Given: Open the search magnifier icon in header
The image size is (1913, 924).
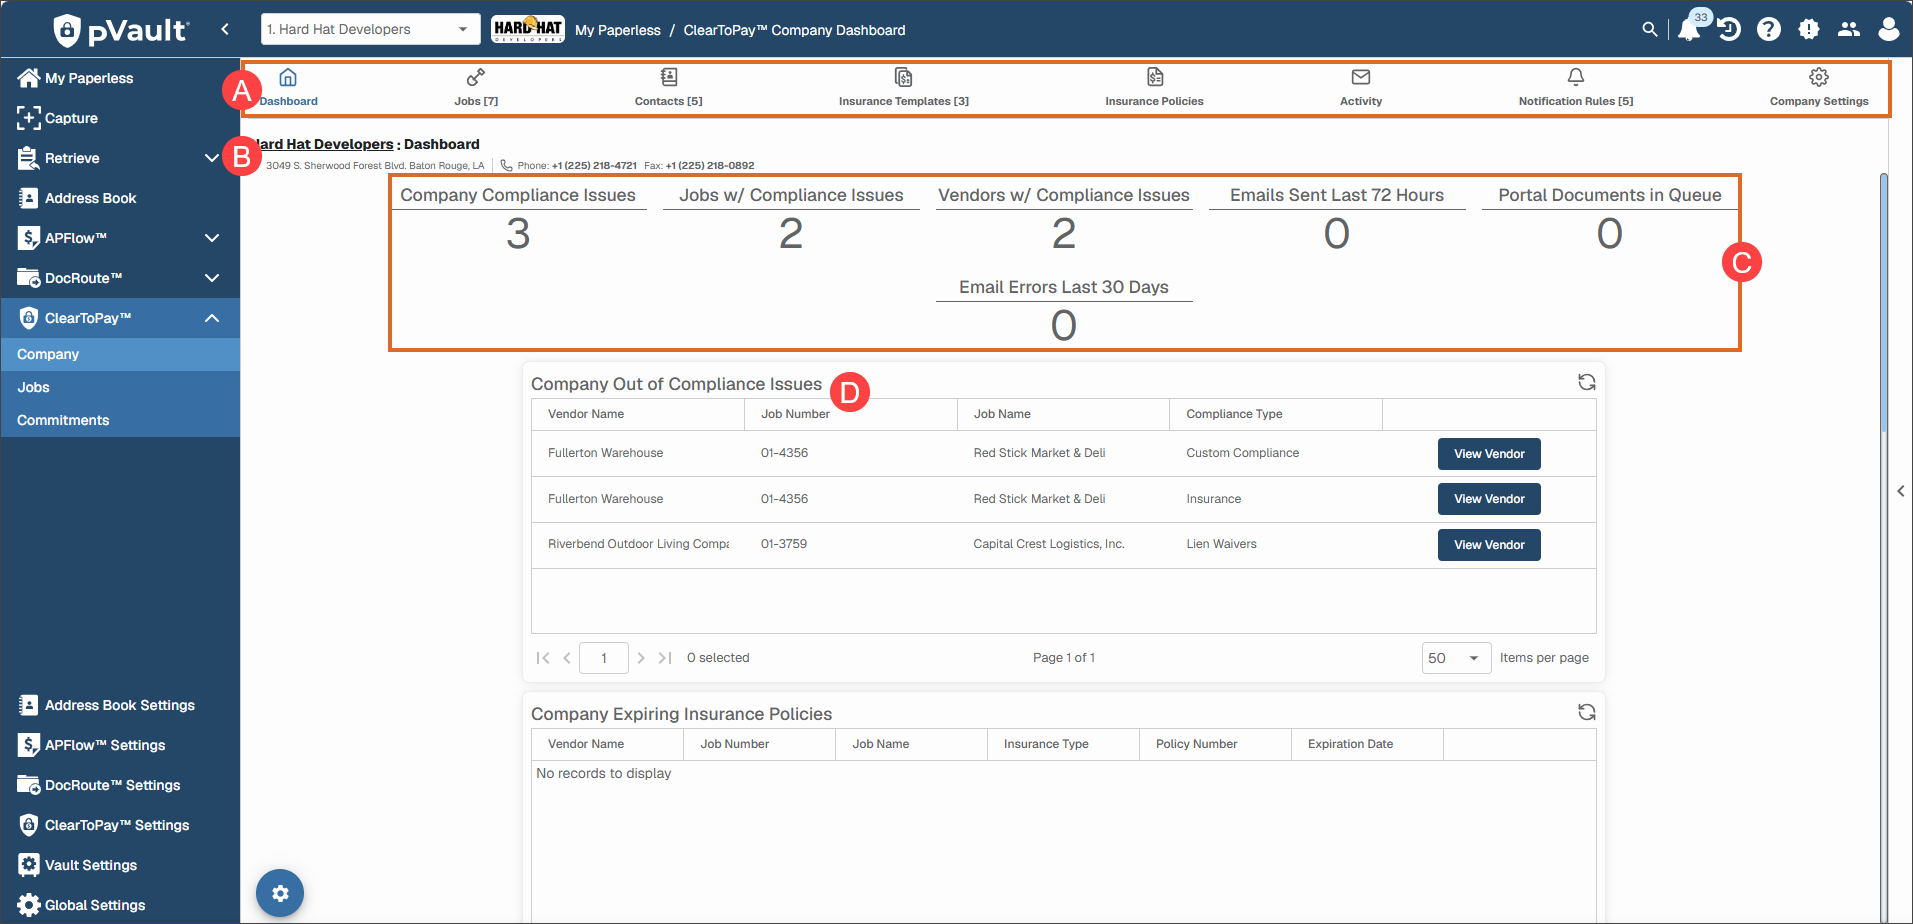Looking at the screenshot, I should (1650, 30).
